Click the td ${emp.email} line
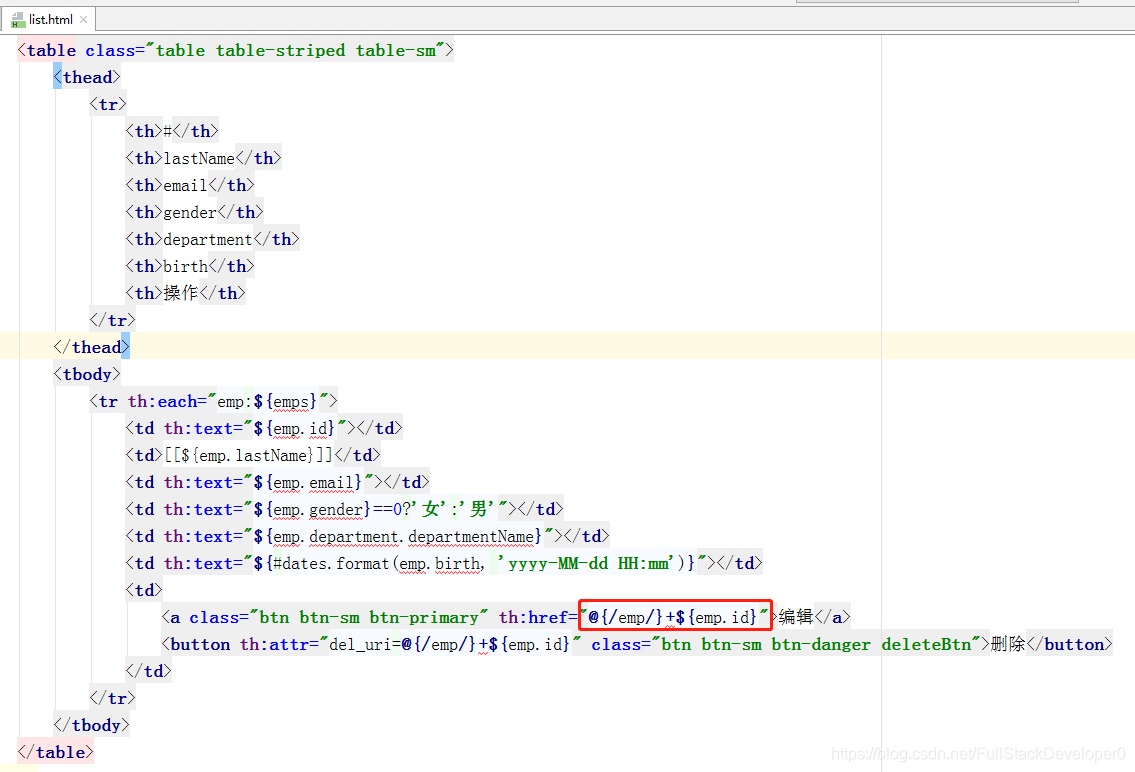 point(277,483)
